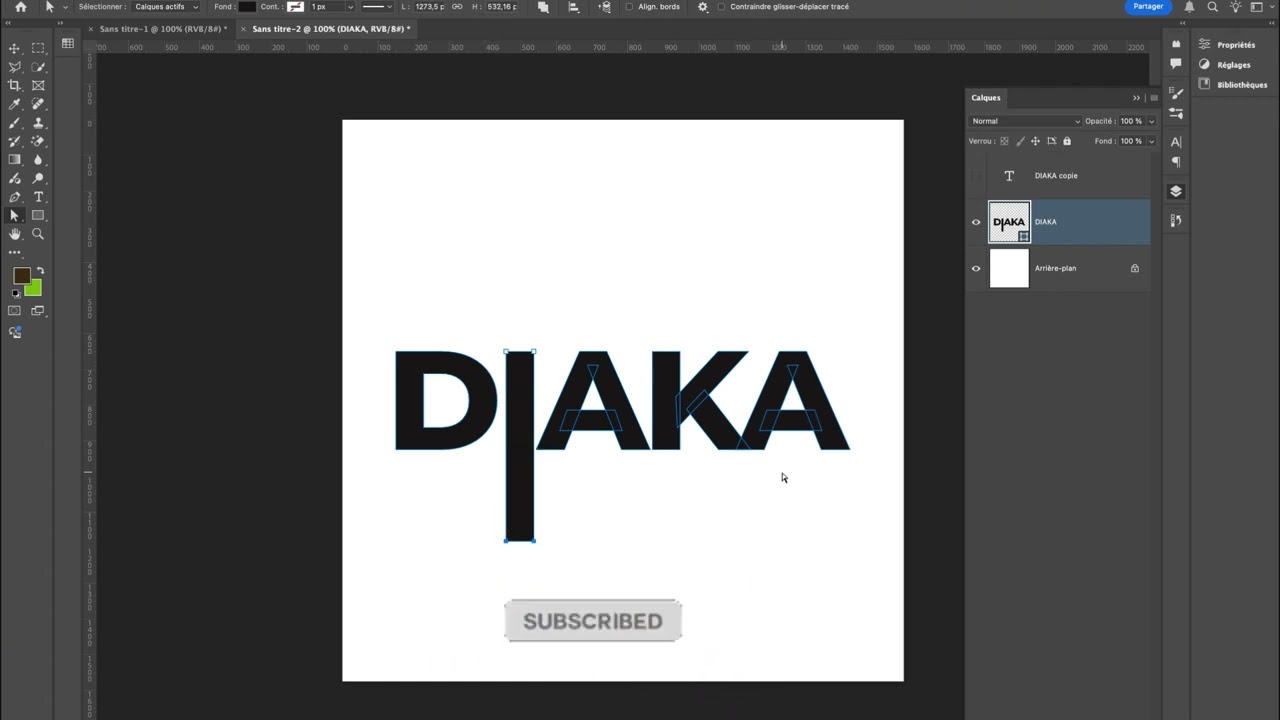Viewport: 1280px width, 720px height.
Task: Open the gear settings in options bar
Action: [x=703, y=7]
